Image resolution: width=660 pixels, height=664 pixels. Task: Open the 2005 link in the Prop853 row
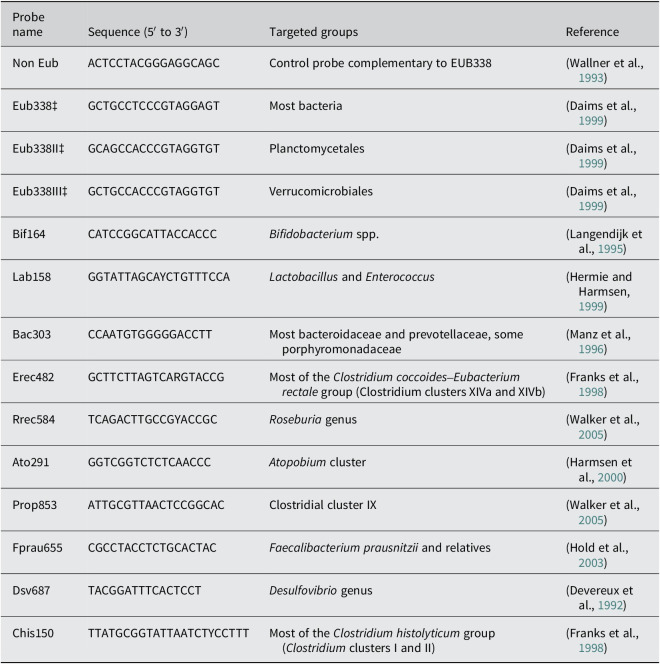591,520
